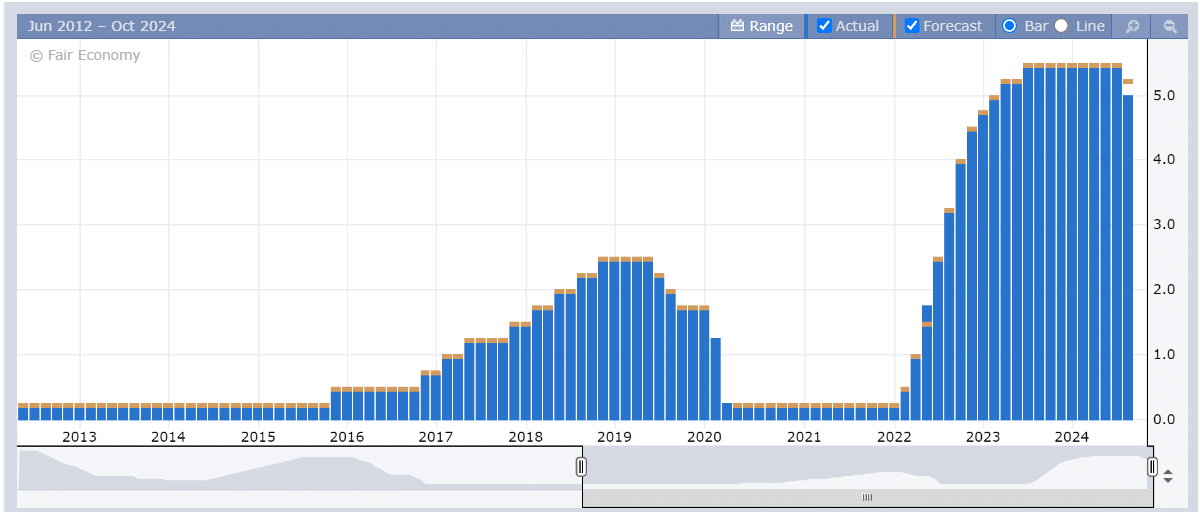Uncheck the Forecast series checkbox
The image size is (1200, 514).
tap(912, 26)
